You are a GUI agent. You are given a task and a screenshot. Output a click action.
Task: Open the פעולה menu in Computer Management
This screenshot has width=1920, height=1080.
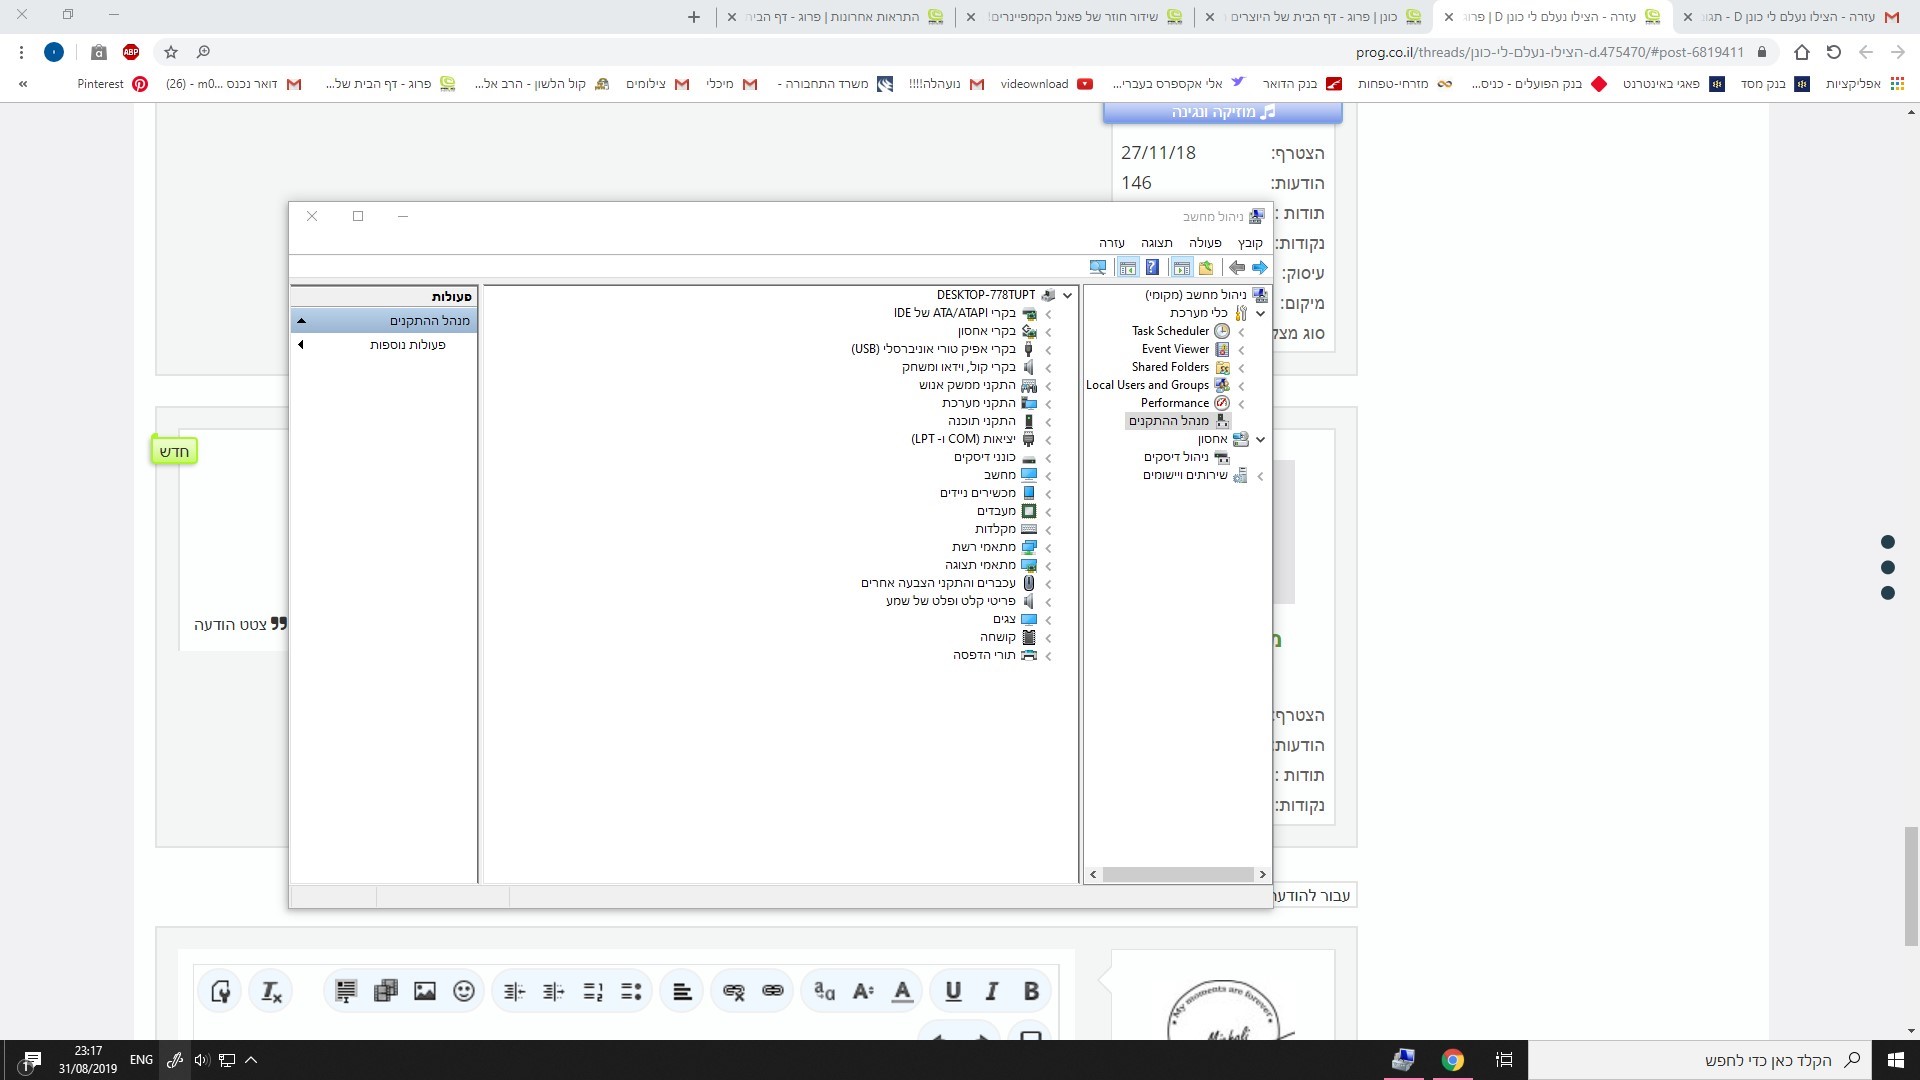pos(1205,243)
